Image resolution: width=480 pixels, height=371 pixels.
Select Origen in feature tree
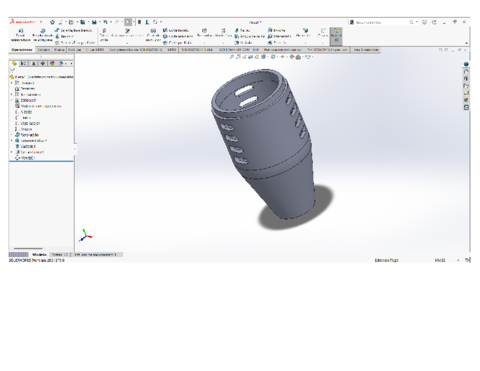click(x=24, y=129)
